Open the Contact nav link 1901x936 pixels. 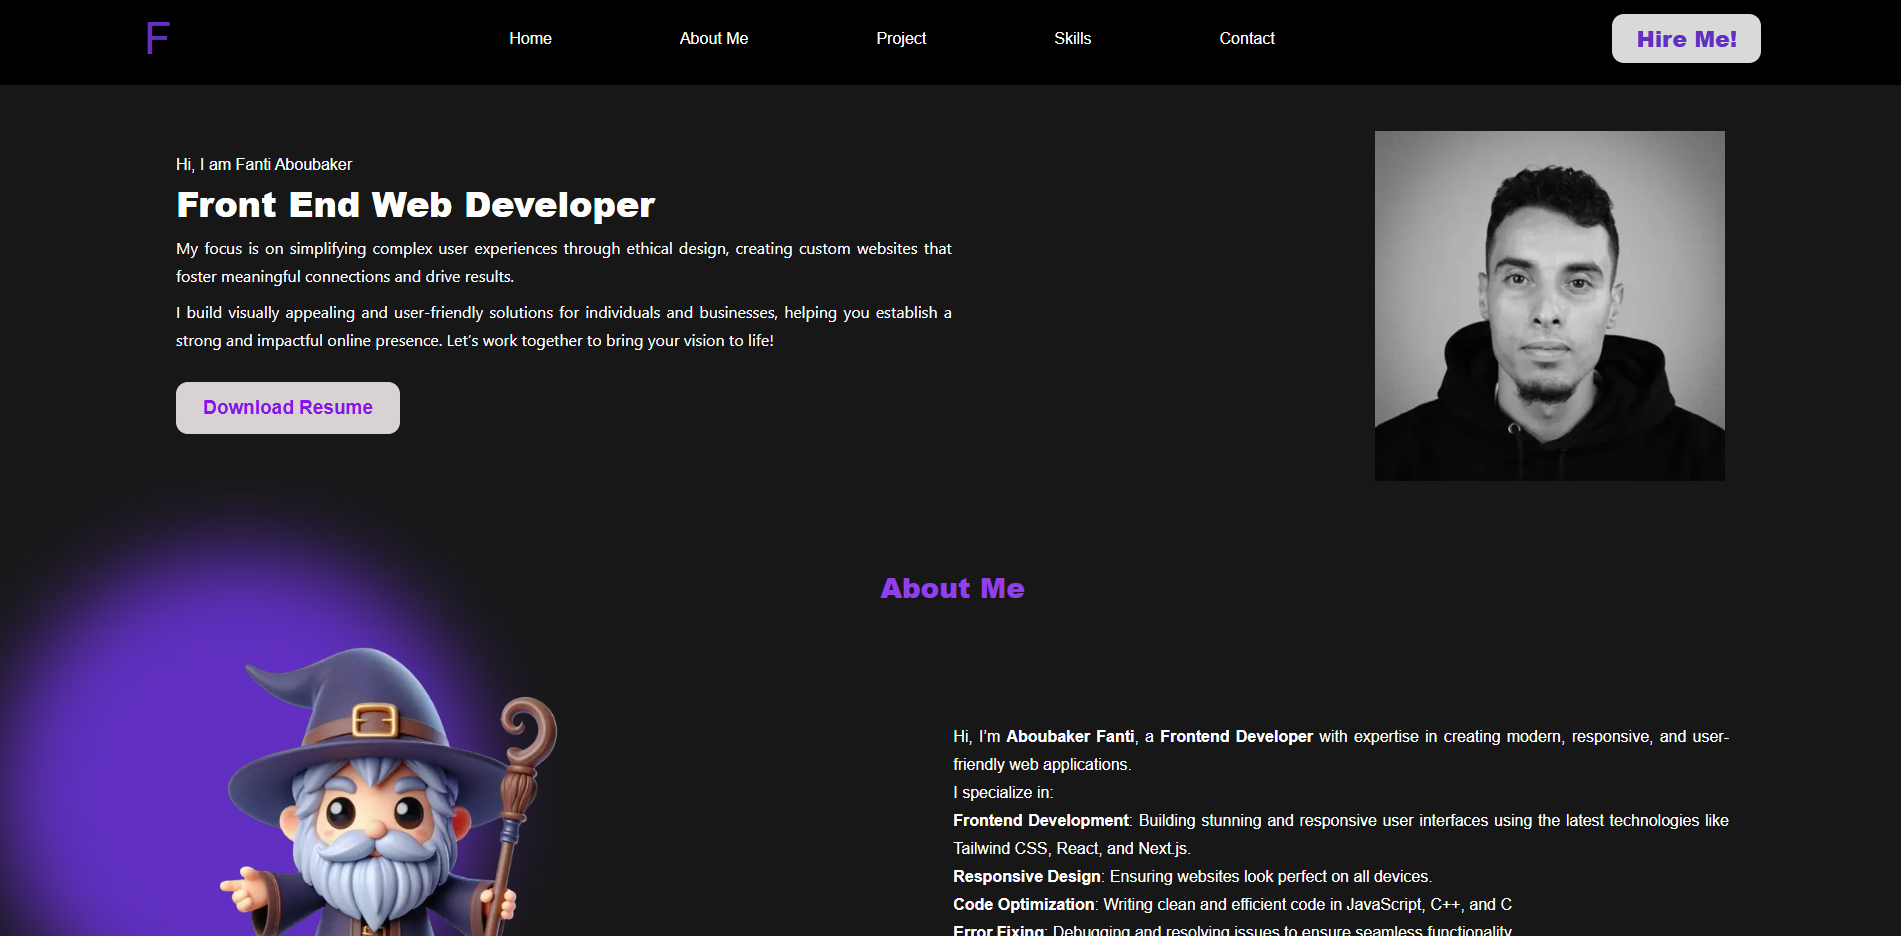(1247, 38)
